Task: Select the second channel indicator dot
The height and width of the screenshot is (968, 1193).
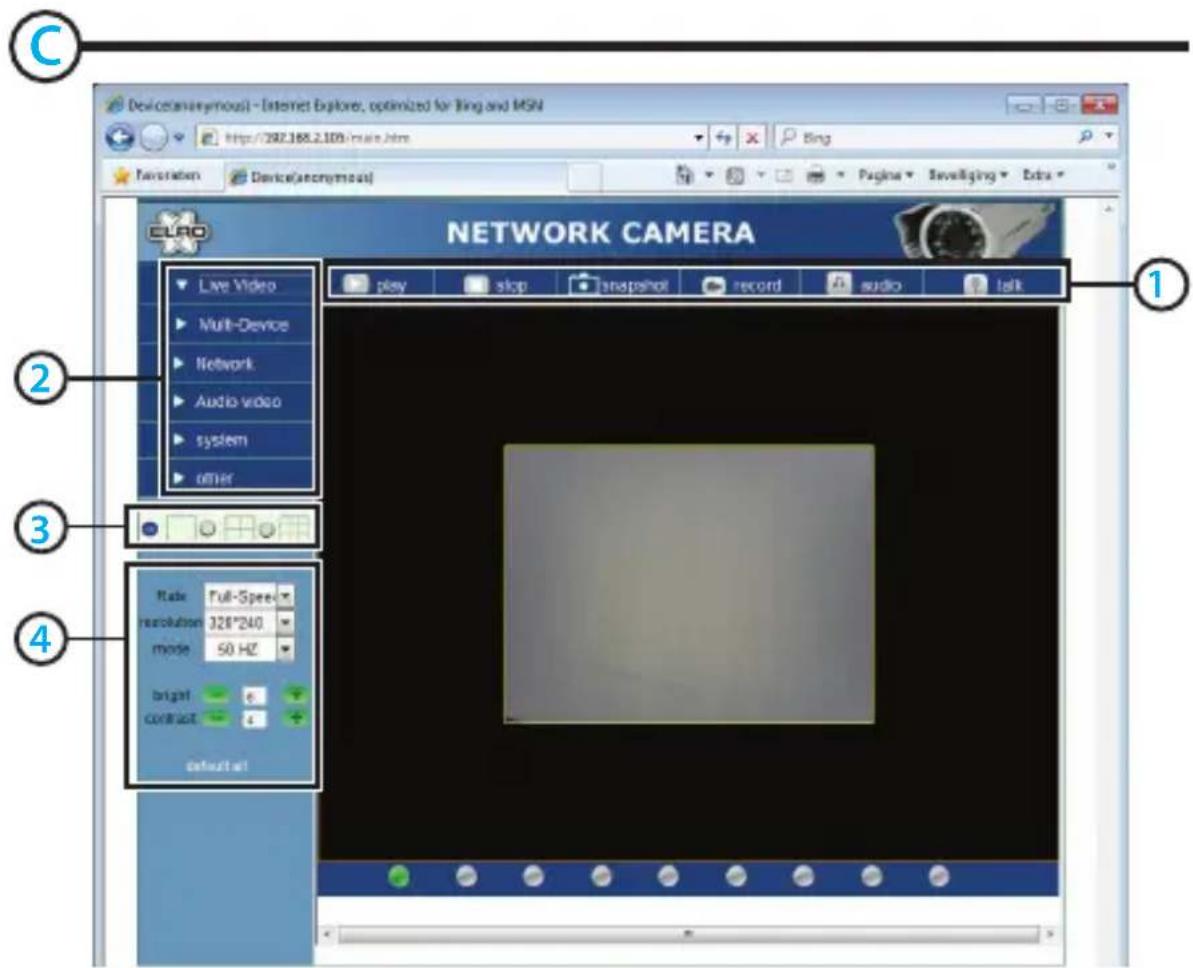Action: [466, 877]
